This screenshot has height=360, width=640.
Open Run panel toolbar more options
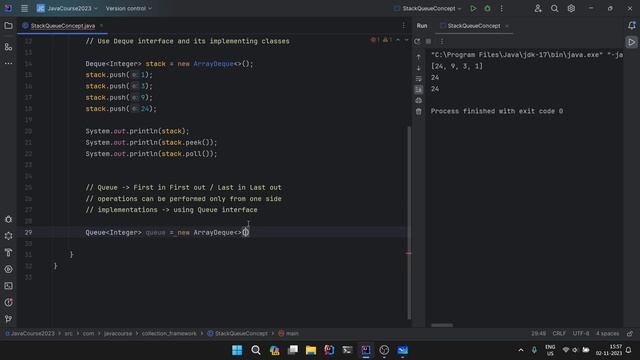[442, 41]
